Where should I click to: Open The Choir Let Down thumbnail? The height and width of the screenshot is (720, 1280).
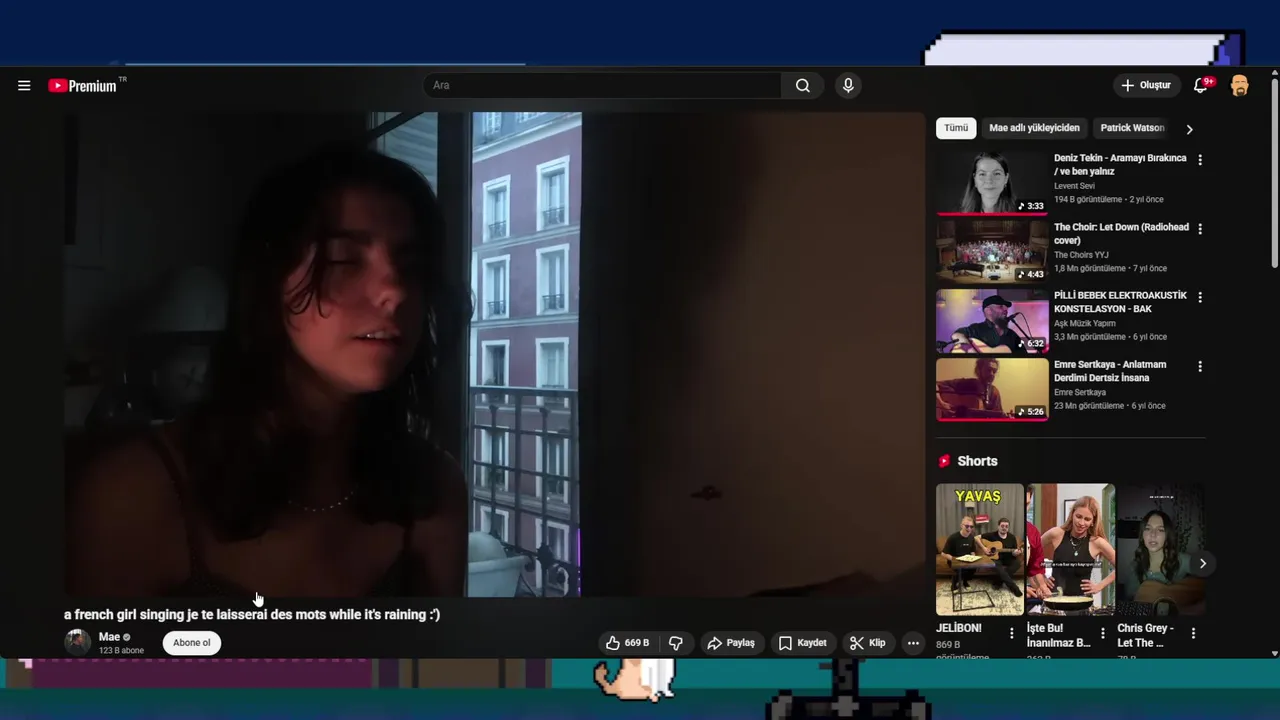click(992, 252)
